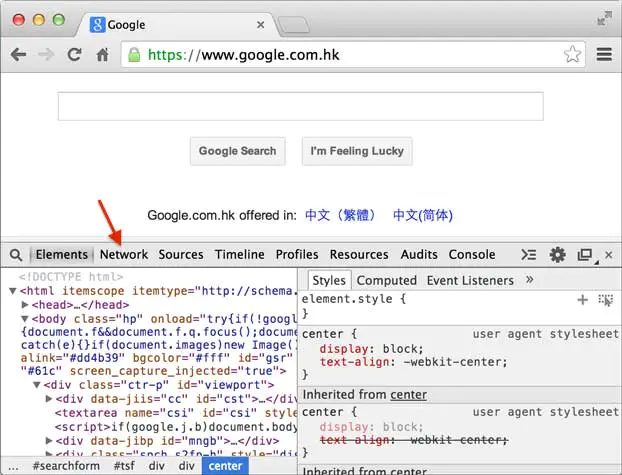Toggle element state icon in Styles
Screen dimensions: 622x475
point(605,300)
